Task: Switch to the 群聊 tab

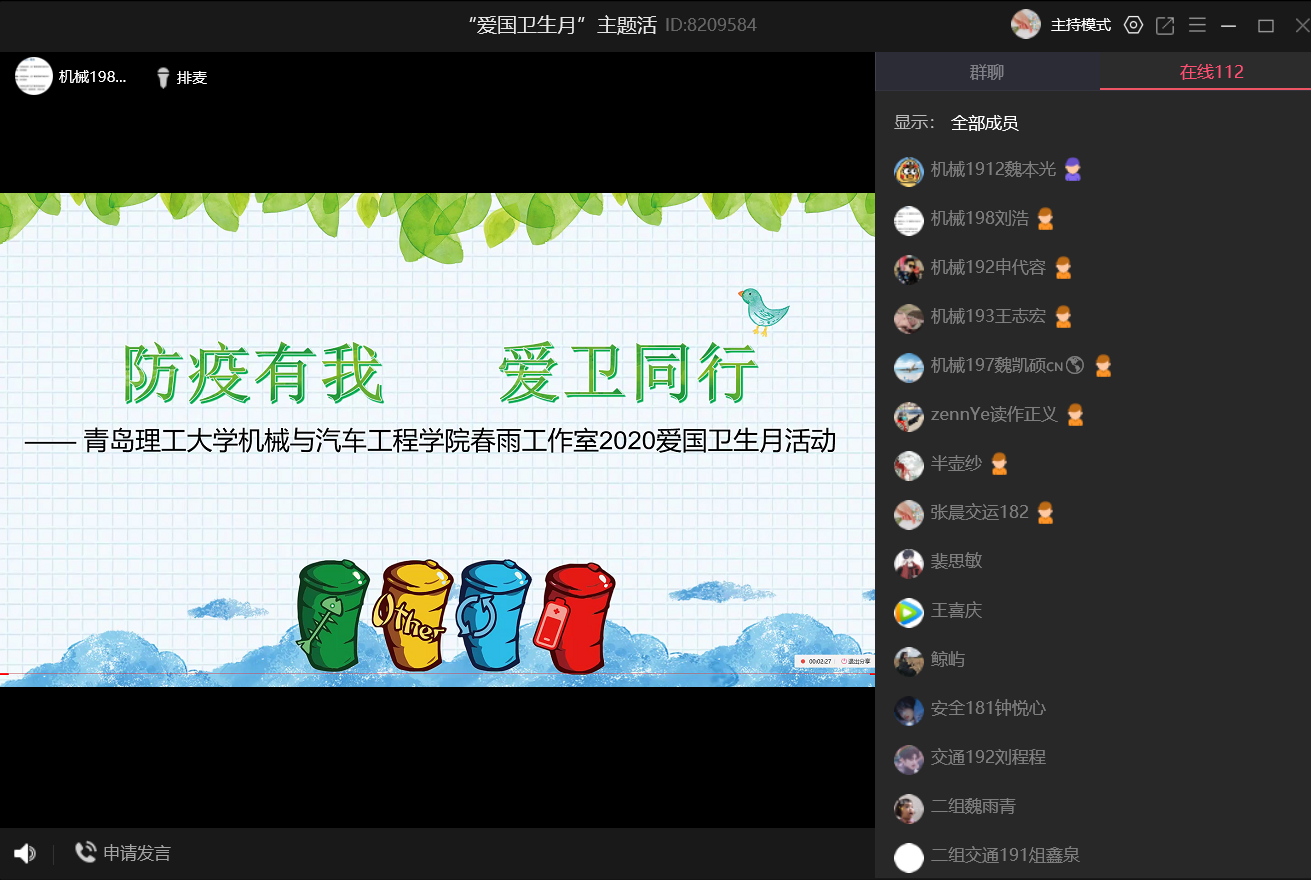Action: [987, 72]
